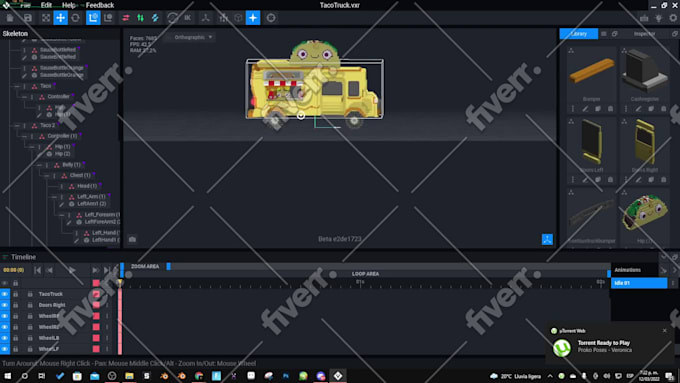Toggle the lock on TacoTruck track

16,294
